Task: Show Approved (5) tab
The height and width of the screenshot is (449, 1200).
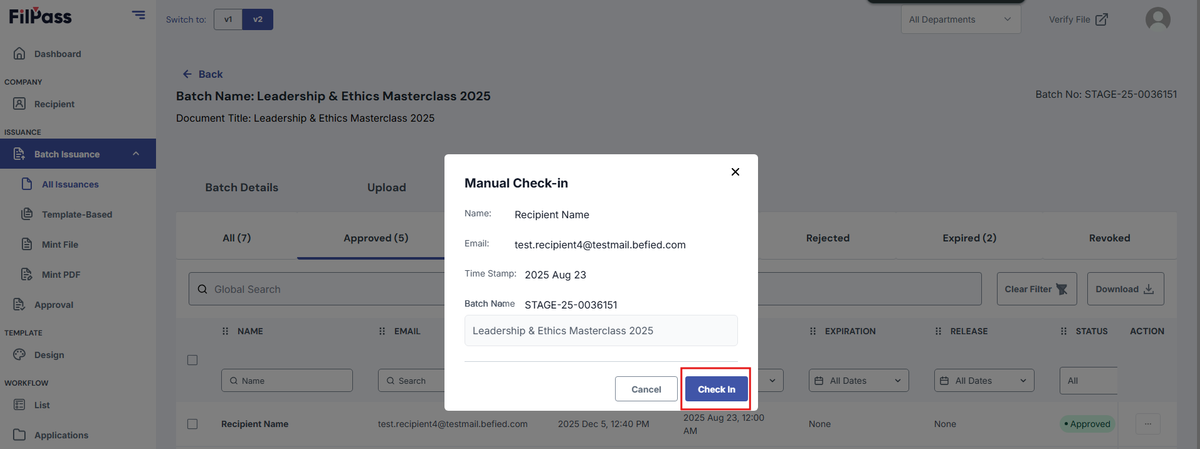Action: (376, 238)
